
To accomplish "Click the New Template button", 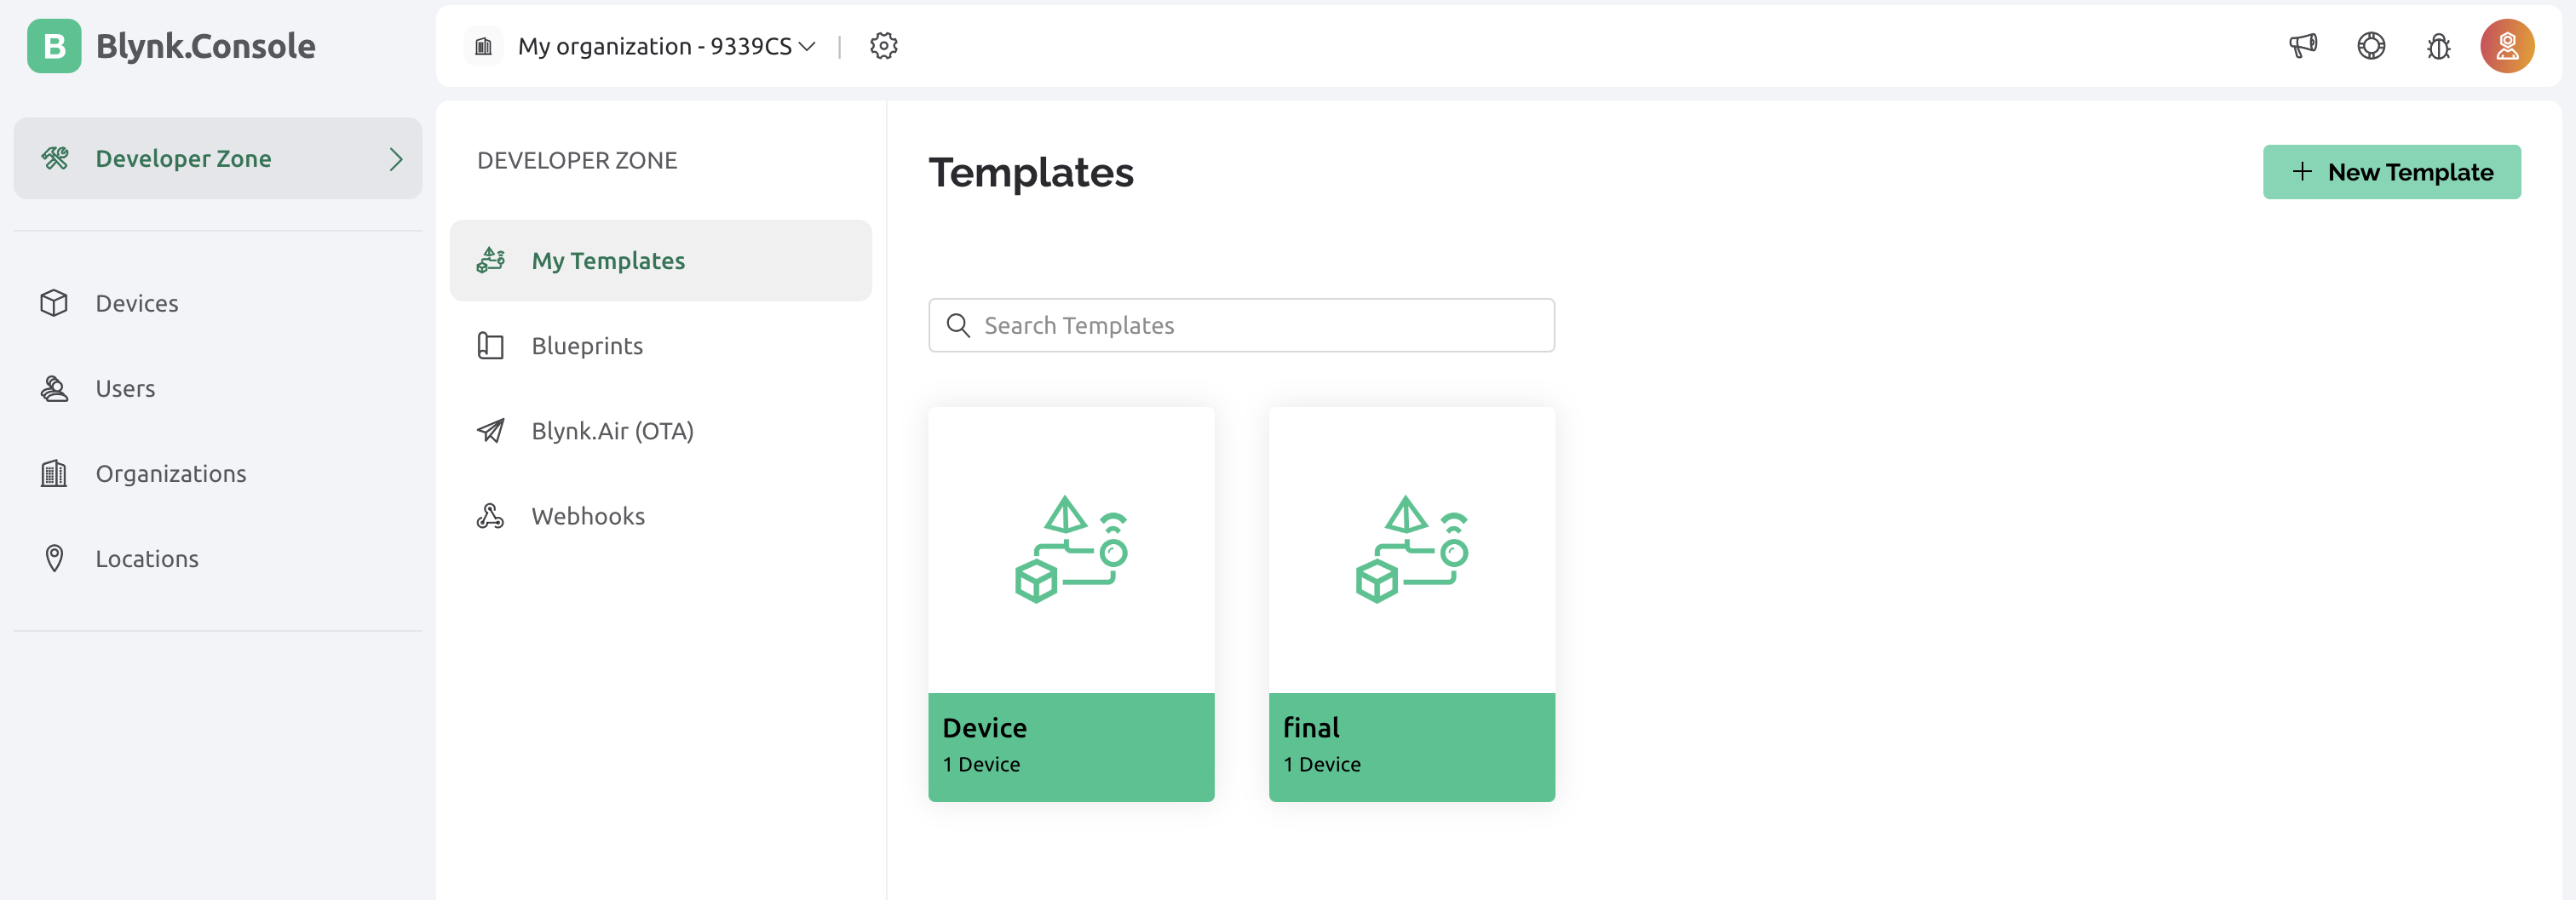I will point(2391,172).
